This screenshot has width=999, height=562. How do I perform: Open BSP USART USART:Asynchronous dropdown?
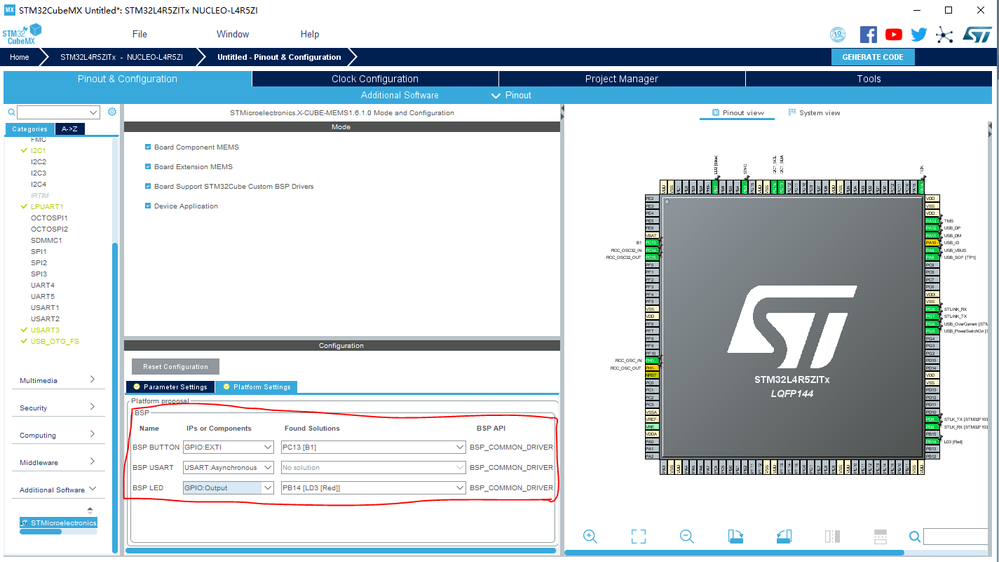(228, 468)
